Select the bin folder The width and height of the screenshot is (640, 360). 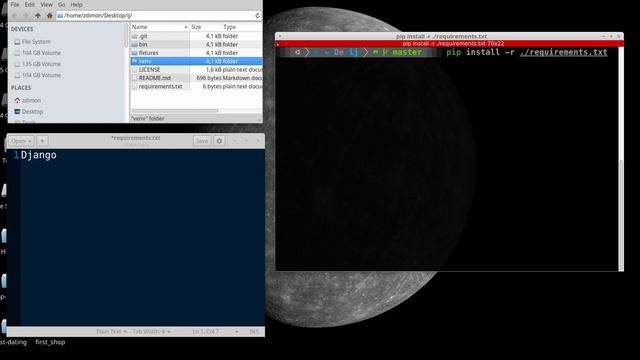tap(196, 44)
